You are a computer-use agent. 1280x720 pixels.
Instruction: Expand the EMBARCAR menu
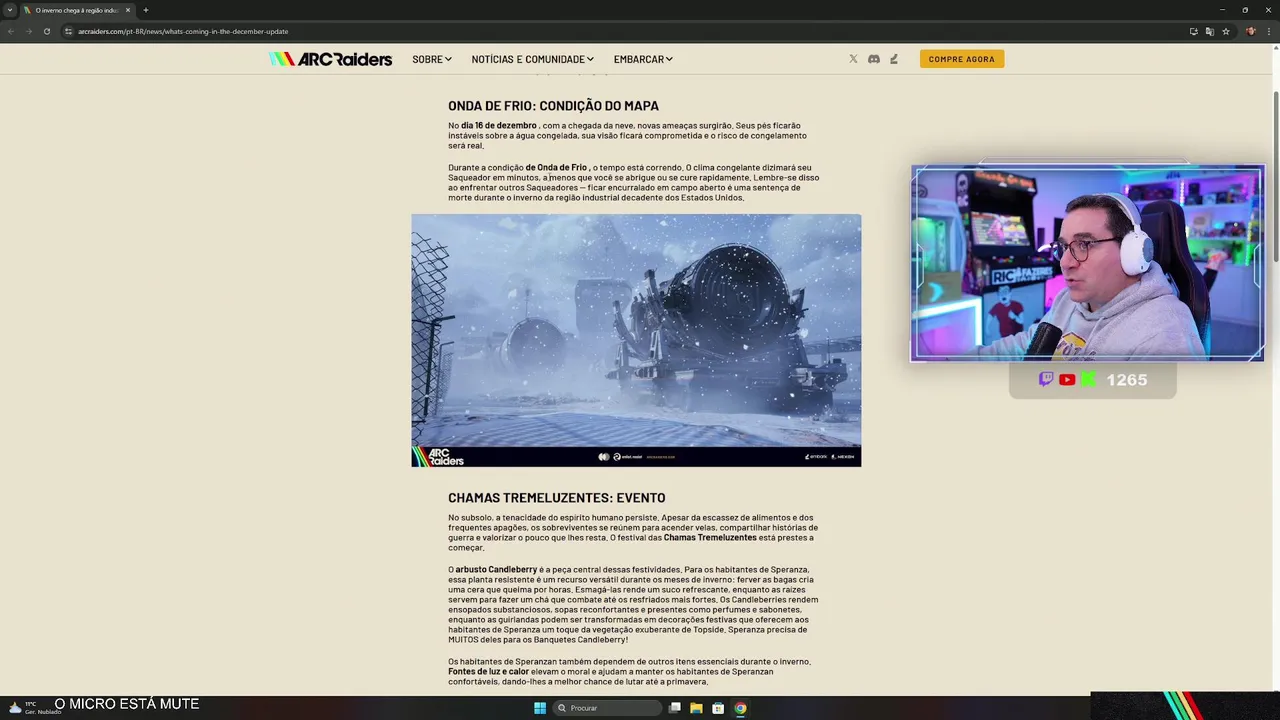(643, 59)
